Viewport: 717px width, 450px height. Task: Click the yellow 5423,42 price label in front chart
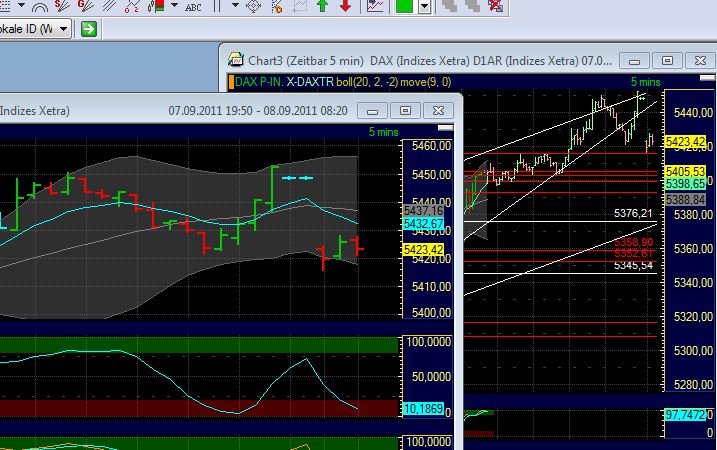point(423,250)
